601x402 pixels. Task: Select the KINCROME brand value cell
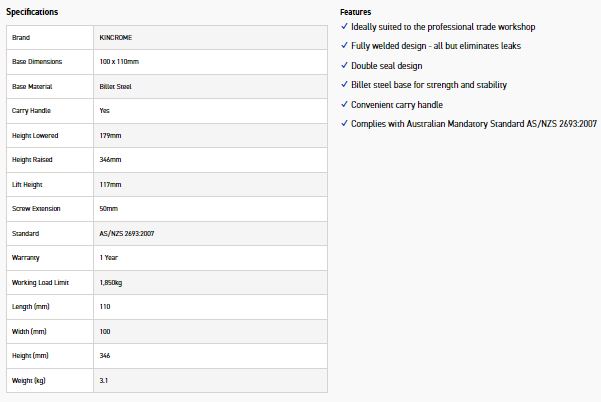(117, 38)
